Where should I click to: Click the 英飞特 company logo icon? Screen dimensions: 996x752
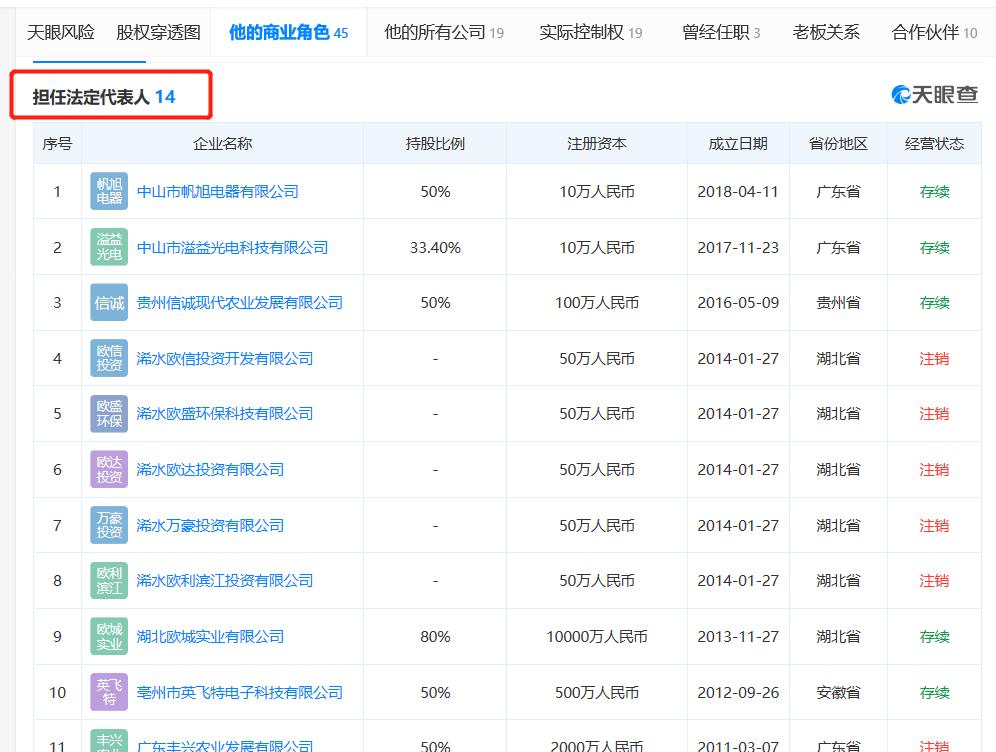pyautogui.click(x=108, y=692)
